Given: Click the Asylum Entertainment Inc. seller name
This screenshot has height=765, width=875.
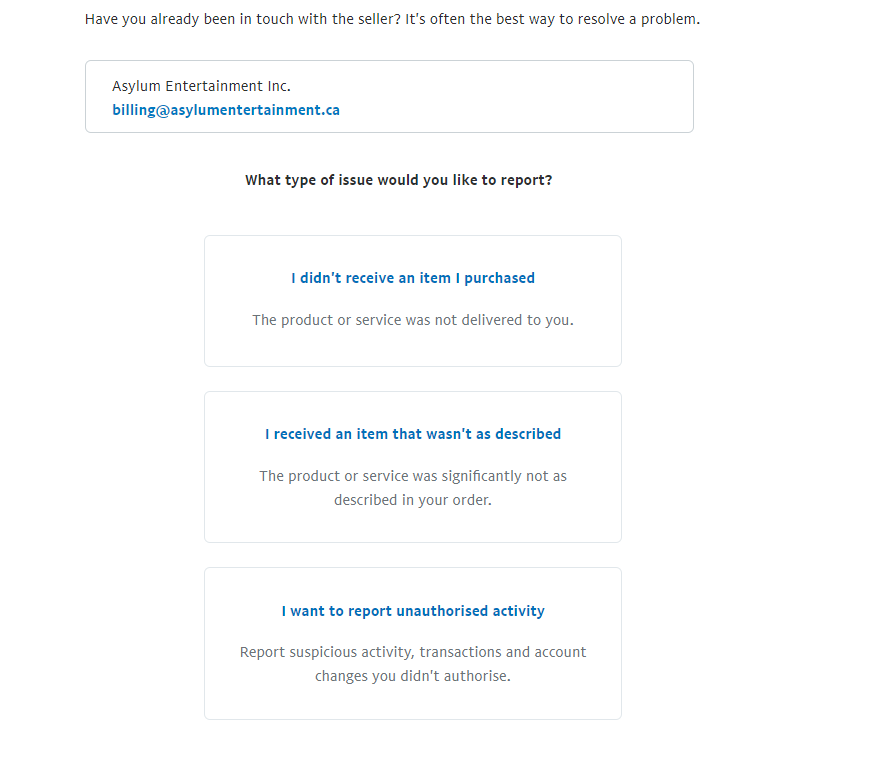Looking at the screenshot, I should (x=201, y=86).
